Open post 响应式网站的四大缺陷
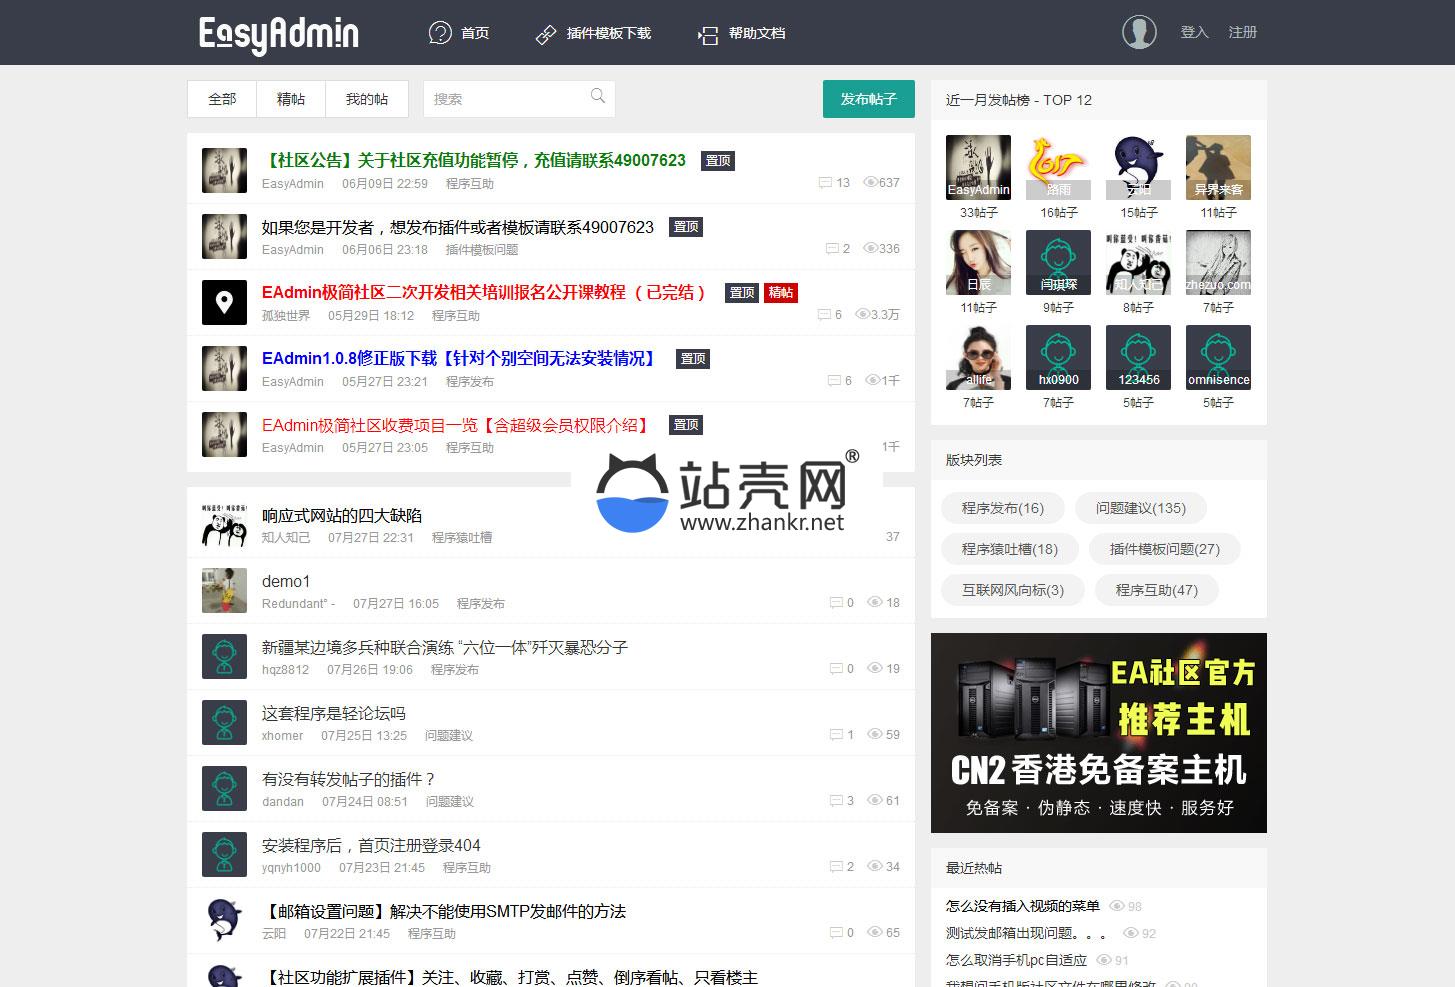Image resolution: width=1455 pixels, height=987 pixels. [342, 515]
